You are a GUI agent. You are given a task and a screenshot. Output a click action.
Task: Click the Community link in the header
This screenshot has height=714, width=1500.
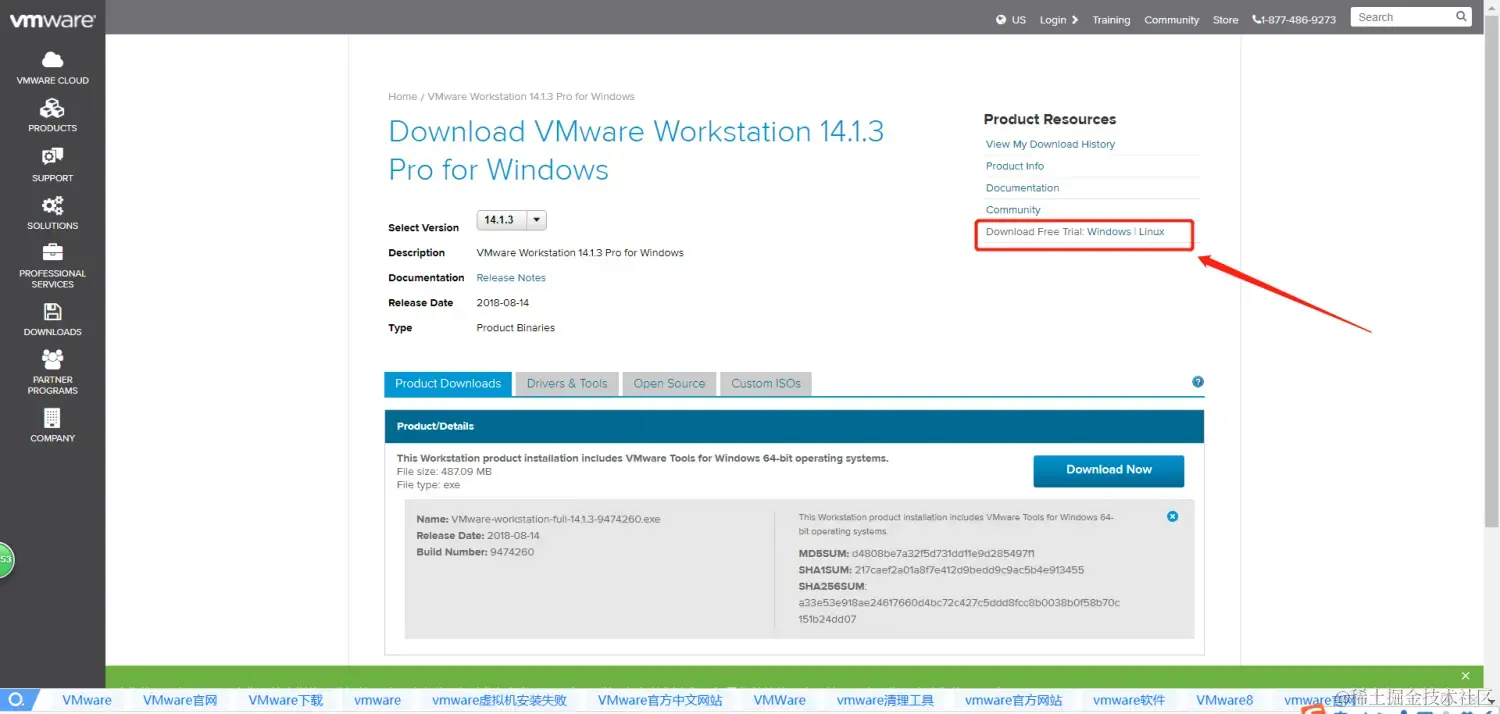pyautogui.click(x=1171, y=20)
